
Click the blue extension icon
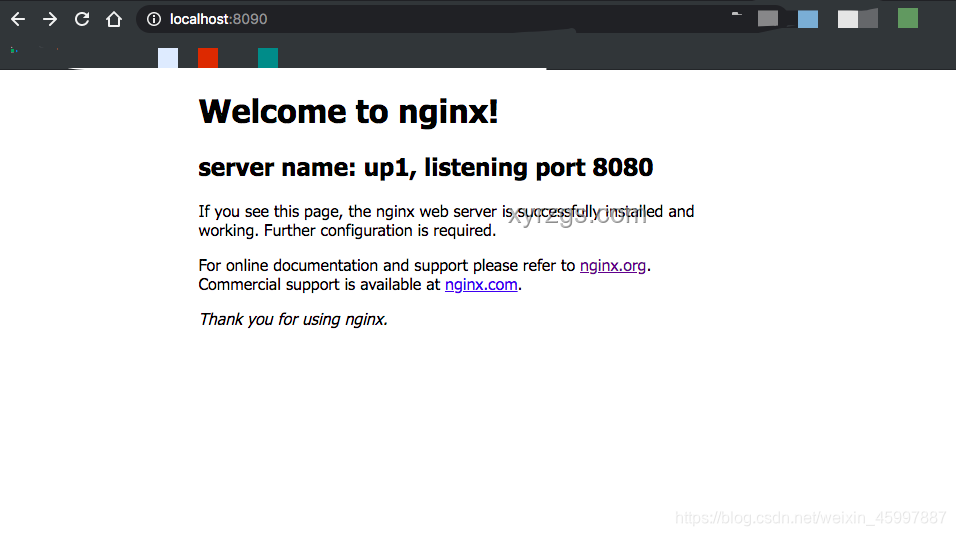click(808, 19)
